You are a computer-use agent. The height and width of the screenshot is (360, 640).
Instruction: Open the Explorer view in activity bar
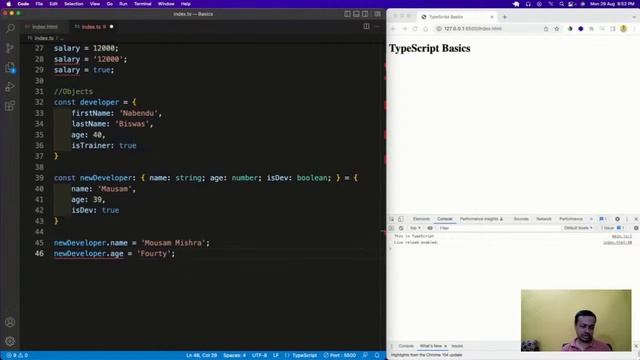(x=10, y=67)
